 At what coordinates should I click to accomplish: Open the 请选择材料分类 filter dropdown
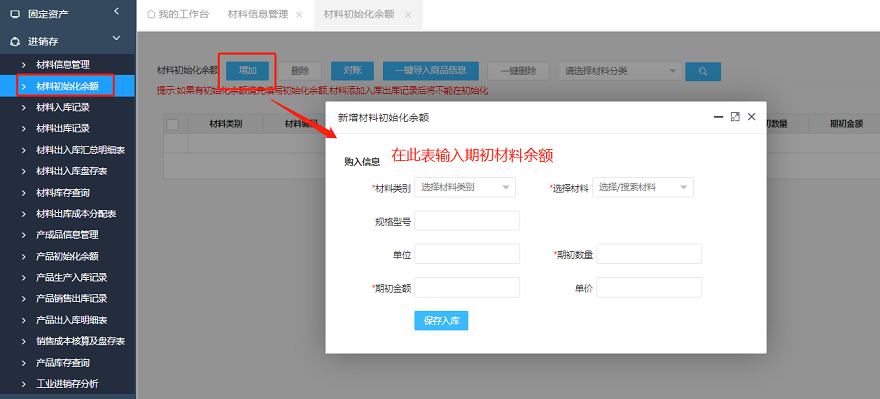tap(620, 71)
